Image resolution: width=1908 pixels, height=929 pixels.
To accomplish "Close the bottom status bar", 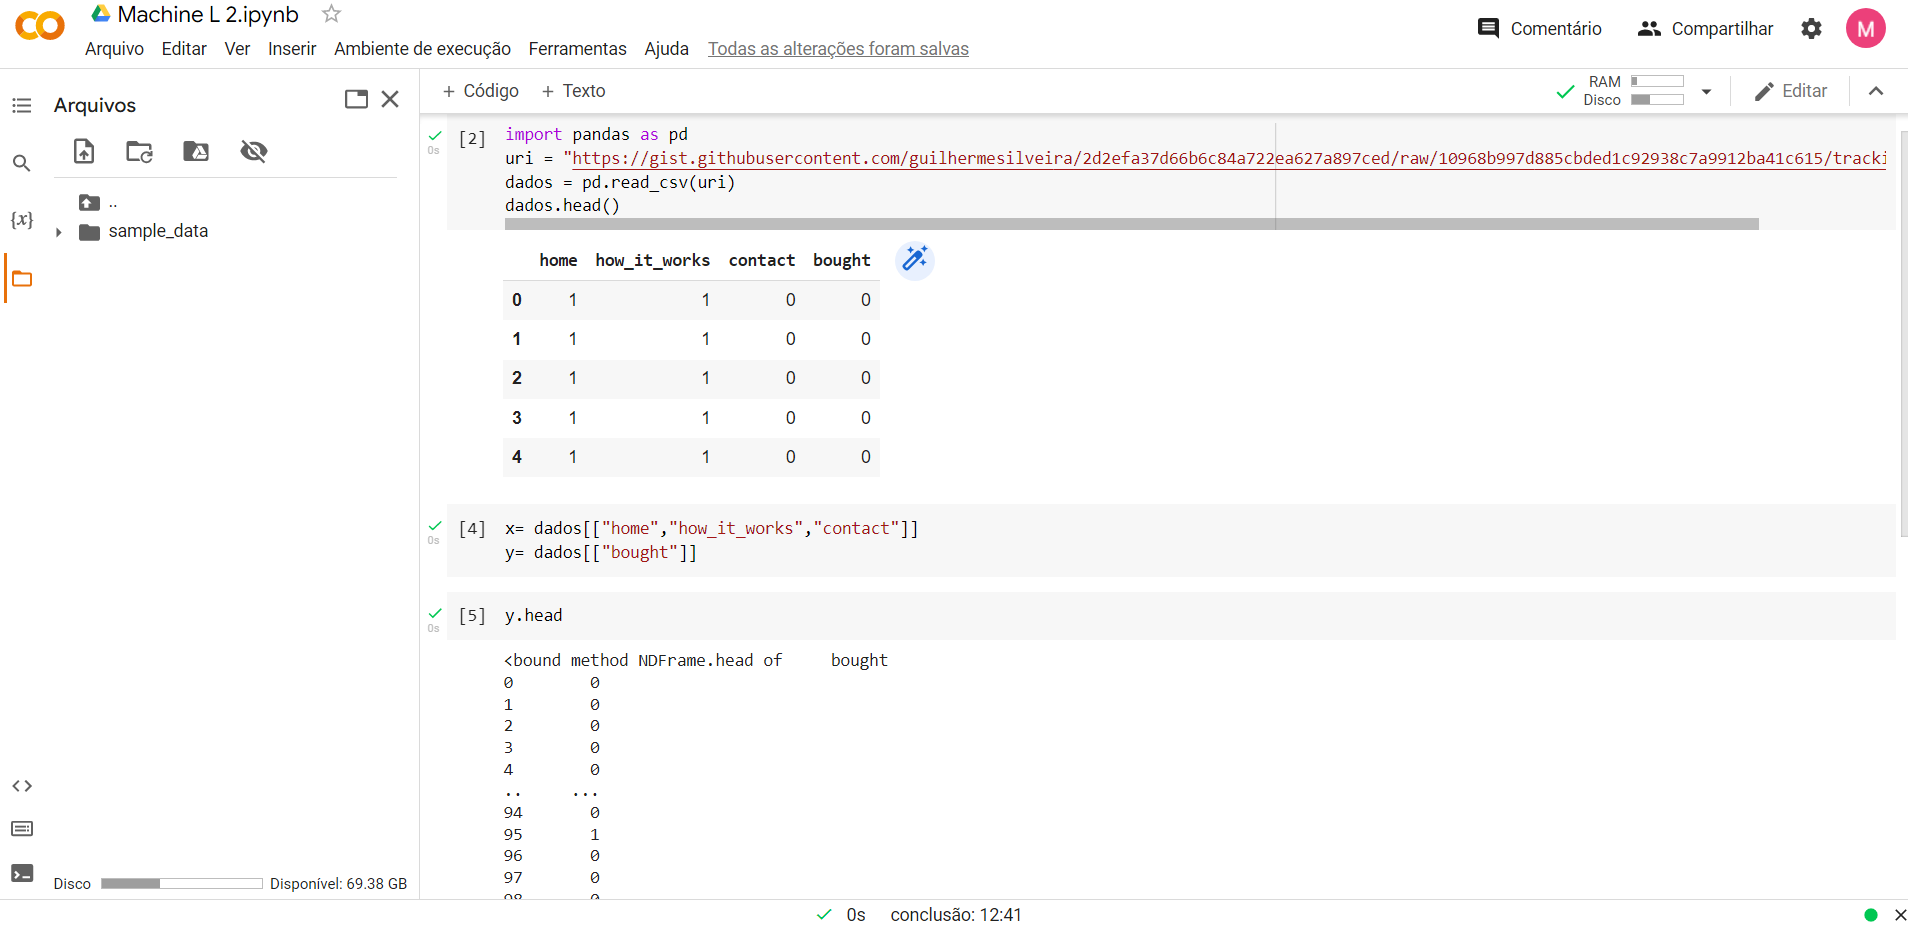I will [x=1900, y=915].
